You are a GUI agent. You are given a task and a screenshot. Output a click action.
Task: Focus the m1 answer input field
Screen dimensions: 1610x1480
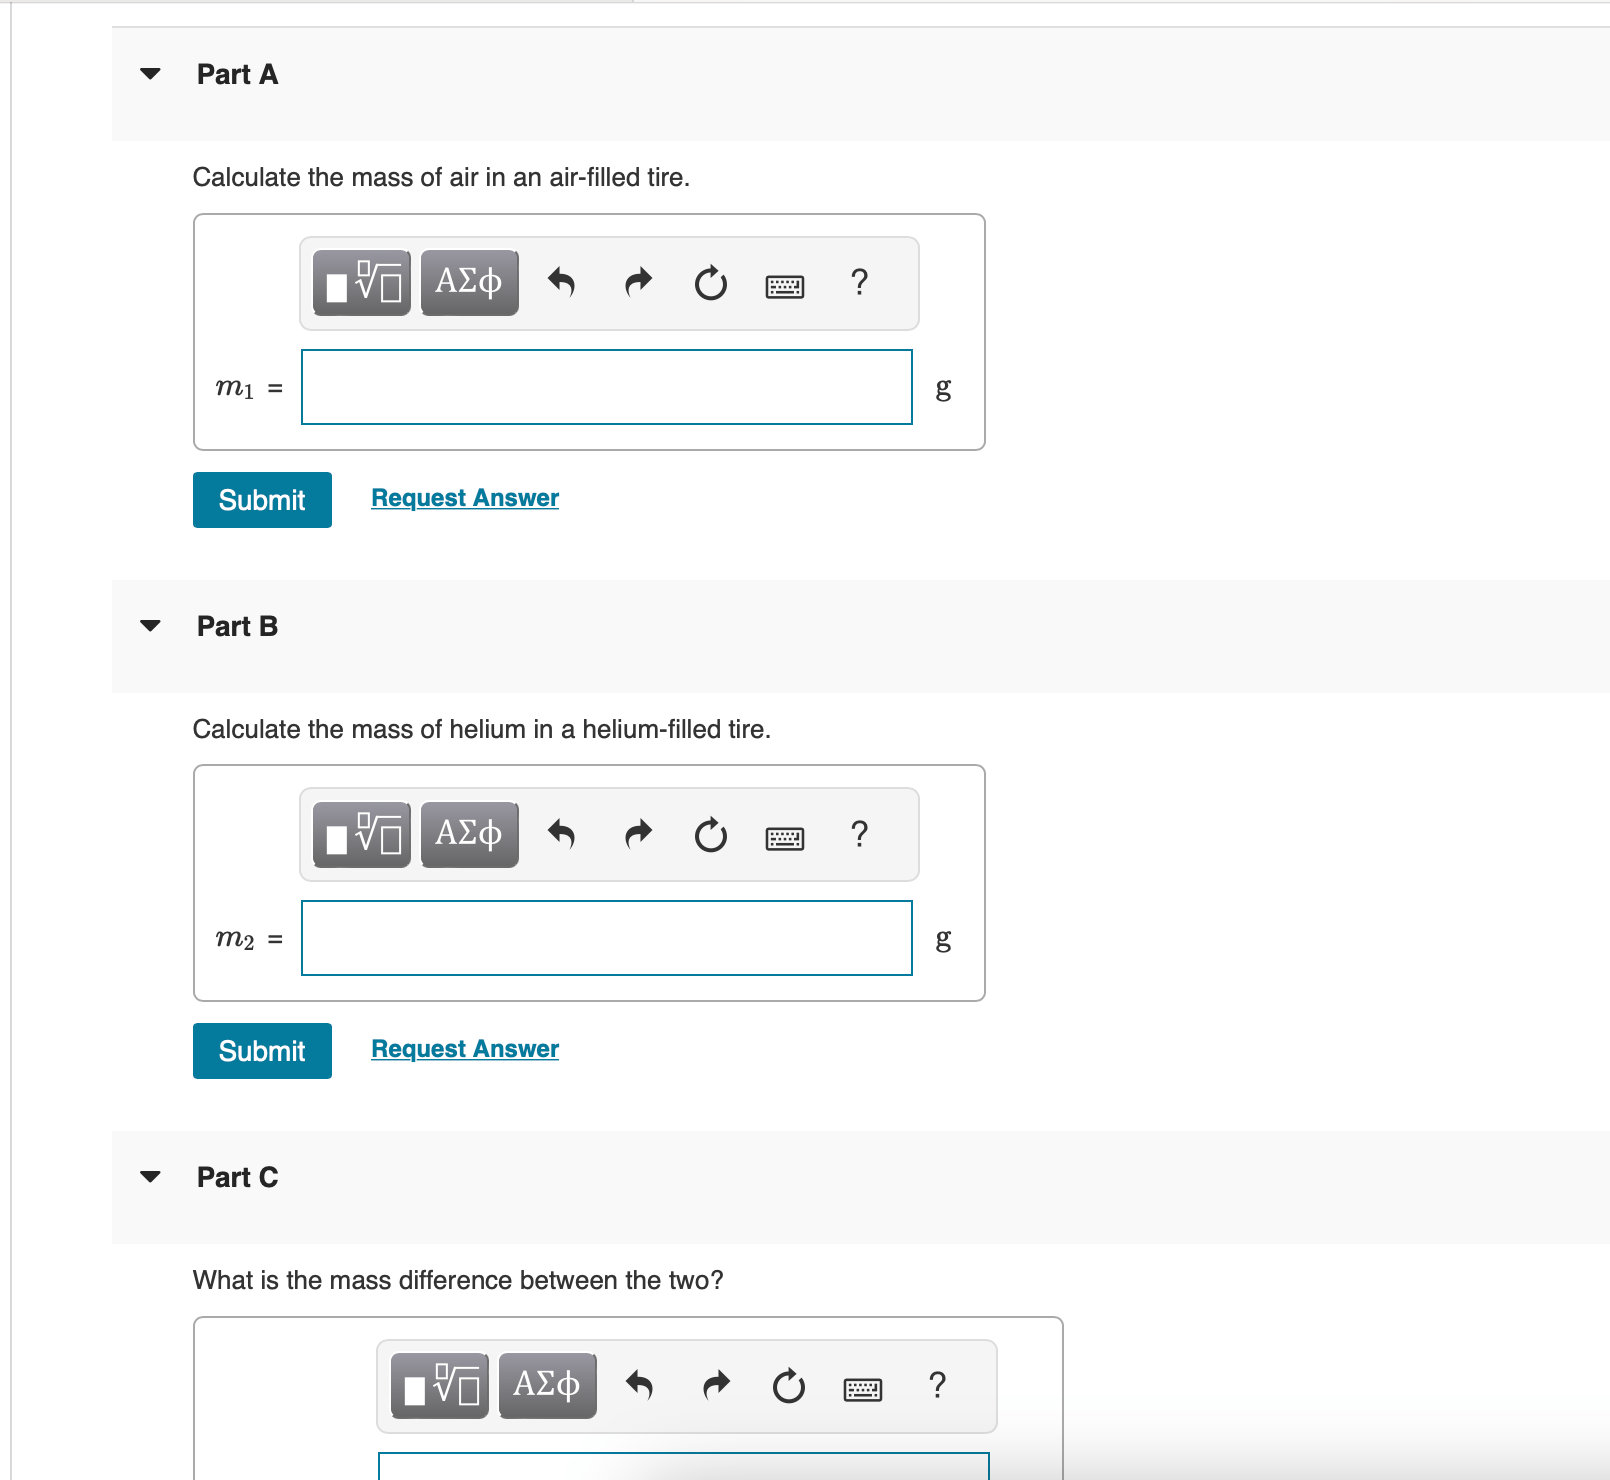pyautogui.click(x=607, y=387)
